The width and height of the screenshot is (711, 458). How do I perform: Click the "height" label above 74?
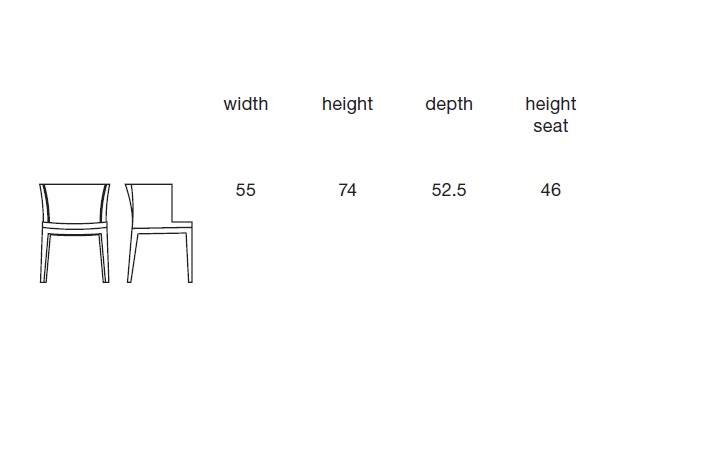347,104
